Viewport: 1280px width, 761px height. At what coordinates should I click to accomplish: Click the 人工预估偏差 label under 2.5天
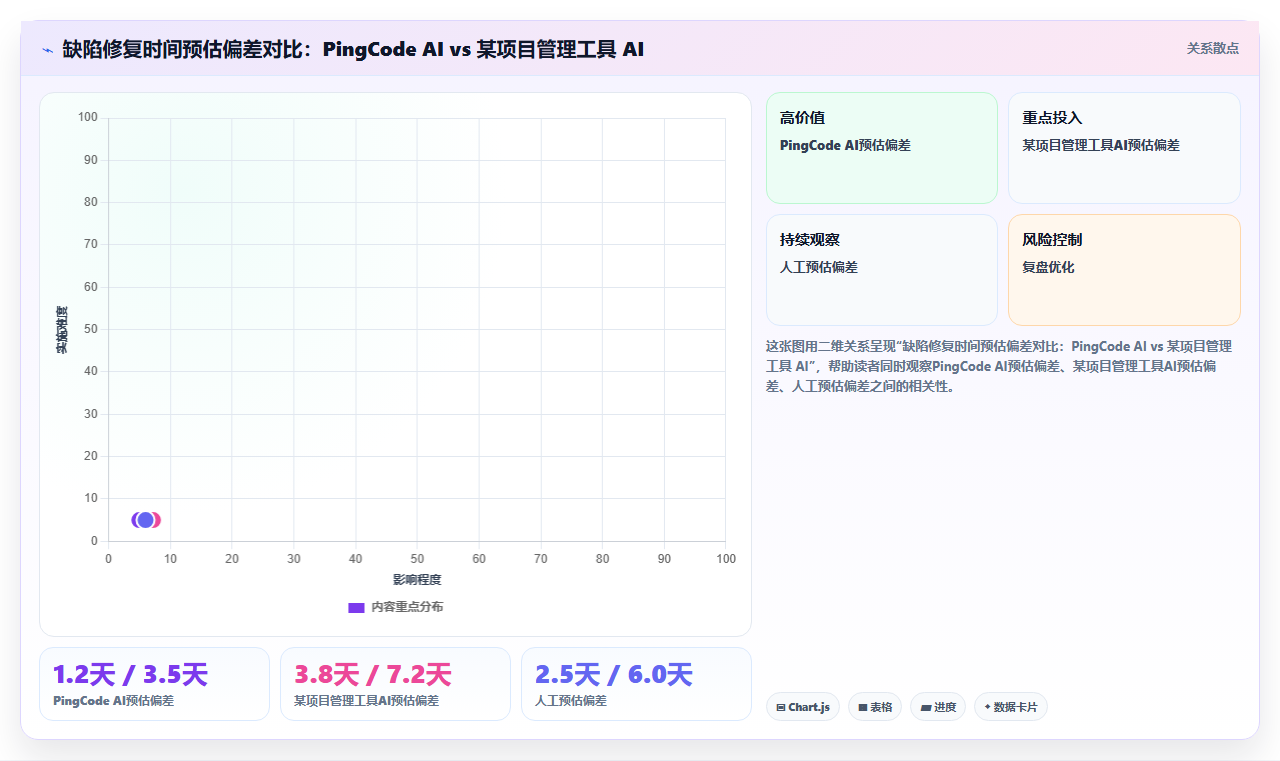(x=571, y=701)
